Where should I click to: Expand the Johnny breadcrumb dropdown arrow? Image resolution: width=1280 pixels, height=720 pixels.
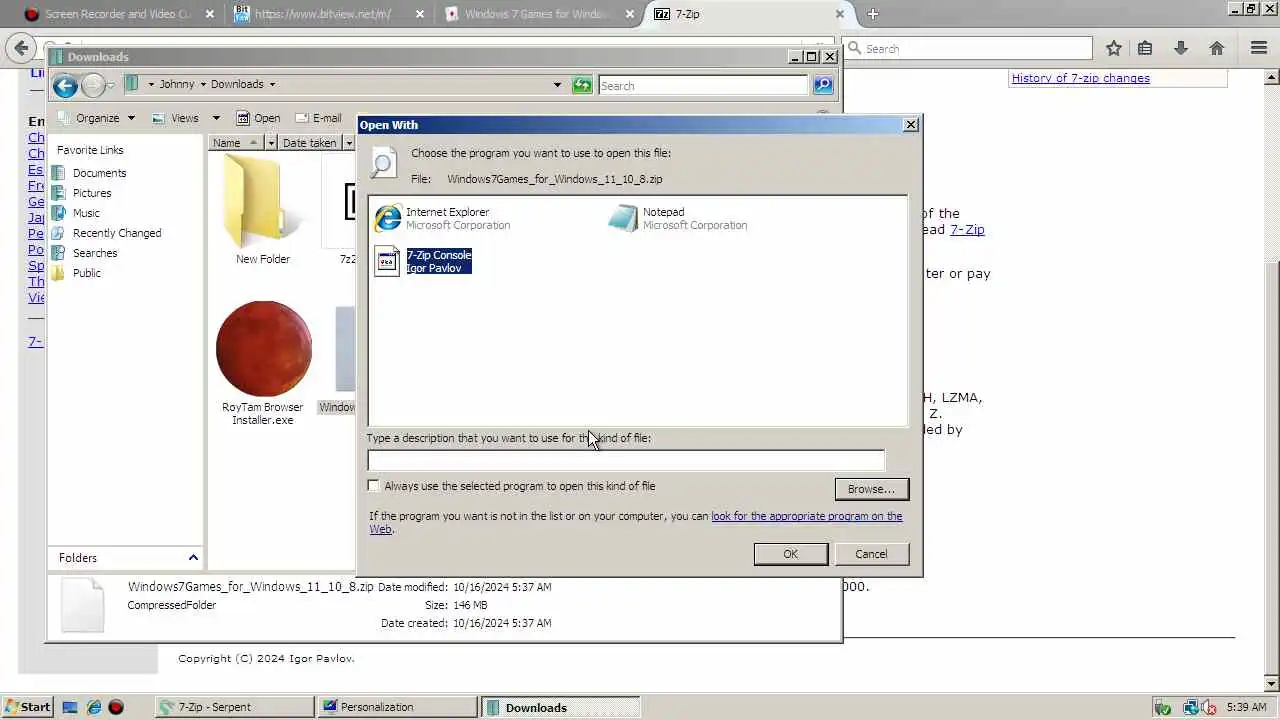tap(203, 85)
